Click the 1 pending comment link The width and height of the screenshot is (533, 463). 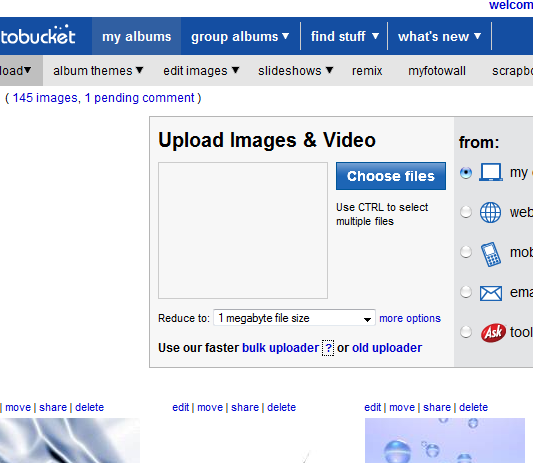[x=139, y=98]
